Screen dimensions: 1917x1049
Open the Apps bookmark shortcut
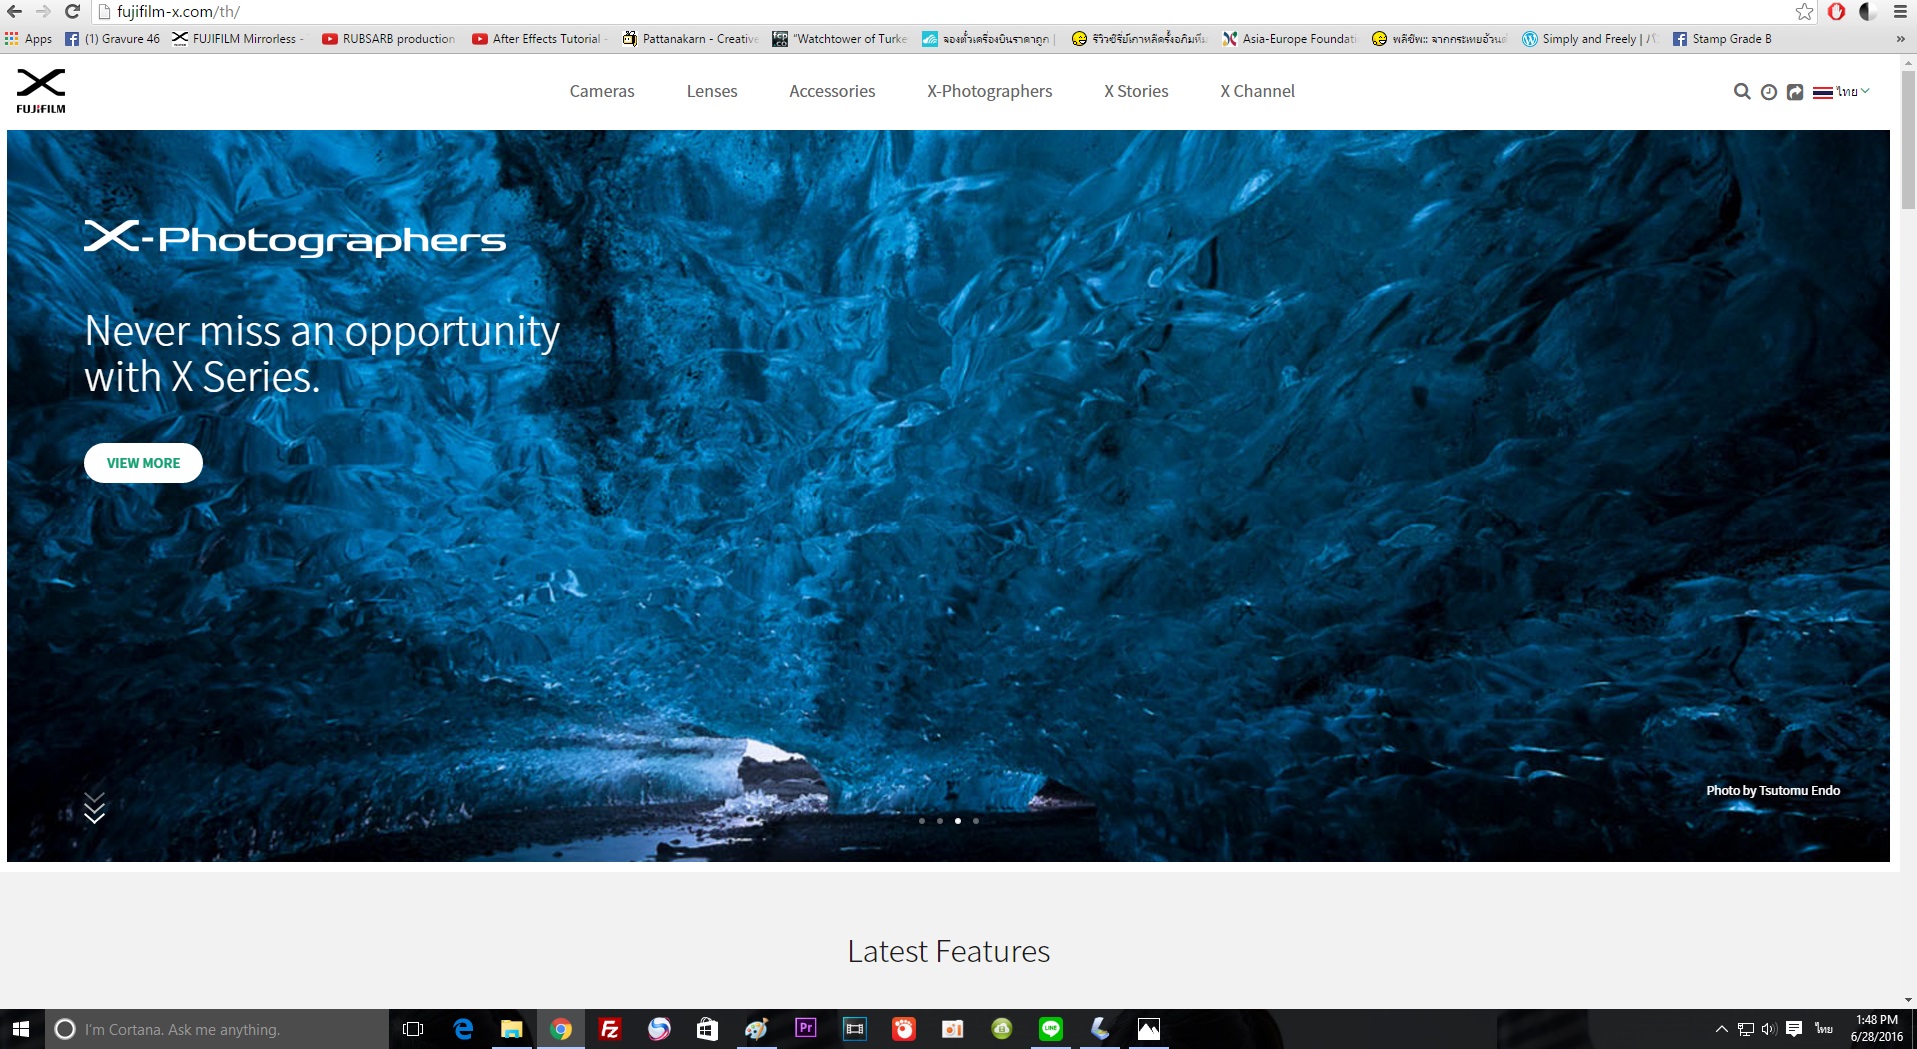29,39
